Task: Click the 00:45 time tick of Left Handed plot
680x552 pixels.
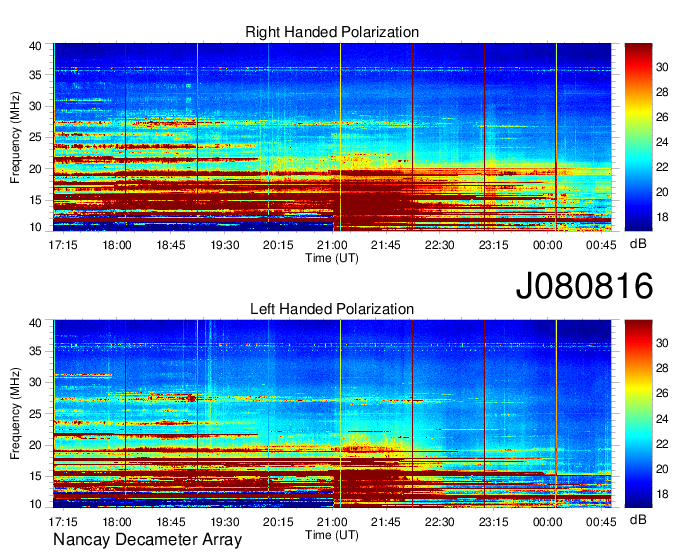Action: pyautogui.click(x=601, y=522)
